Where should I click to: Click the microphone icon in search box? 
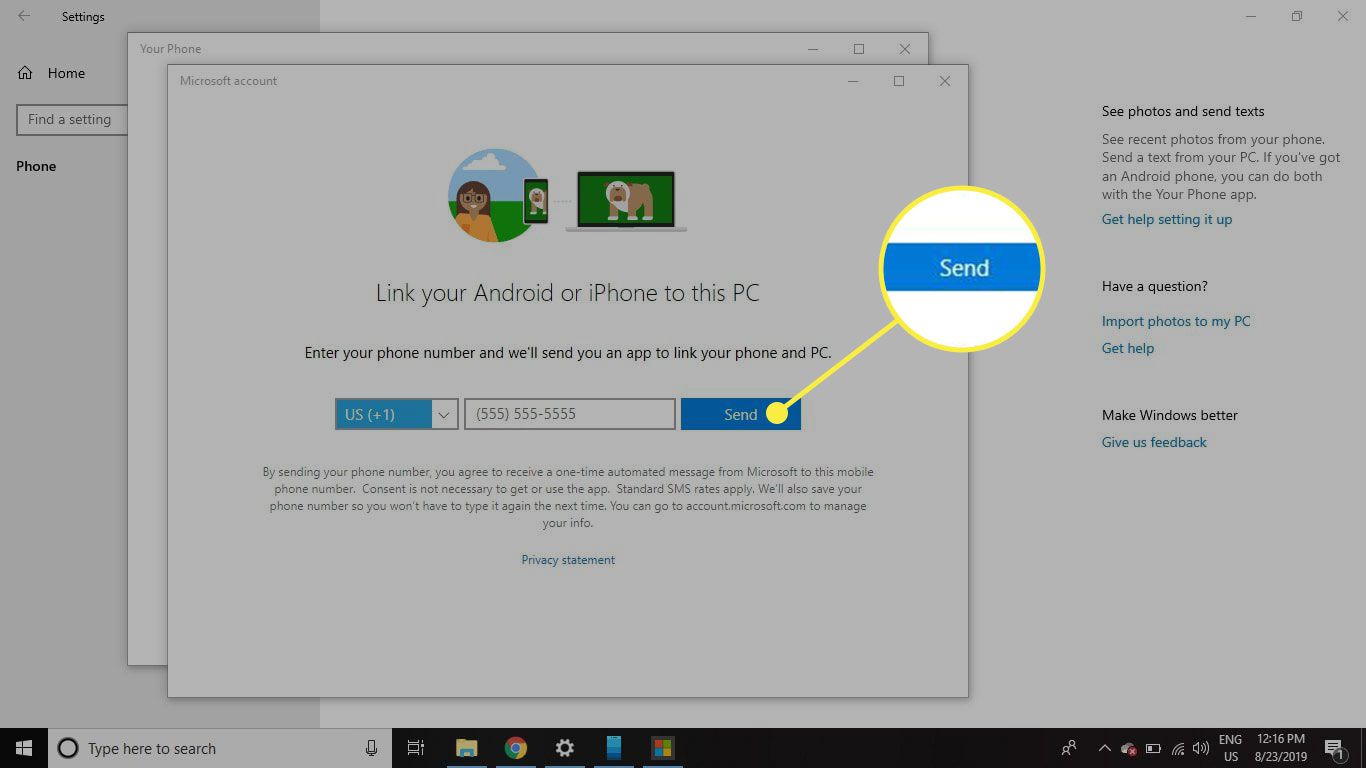pyautogui.click(x=371, y=748)
